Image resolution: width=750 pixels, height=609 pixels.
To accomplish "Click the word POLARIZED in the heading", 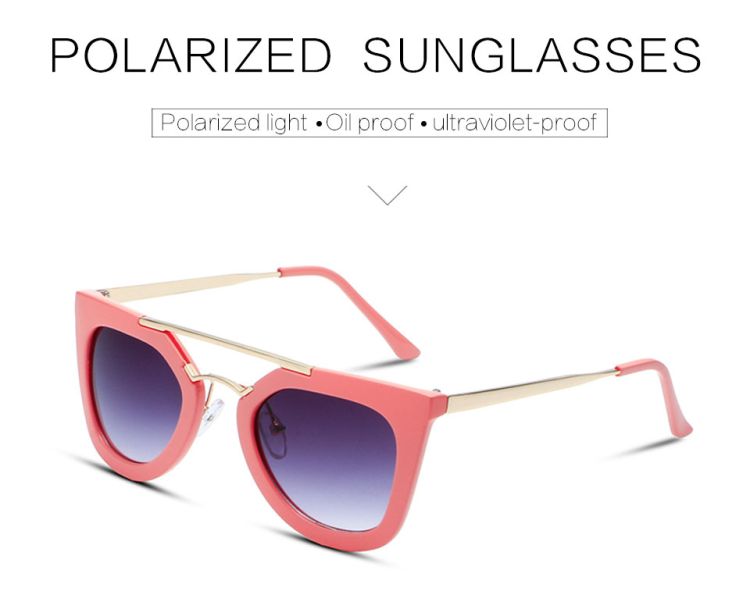I will [191, 55].
